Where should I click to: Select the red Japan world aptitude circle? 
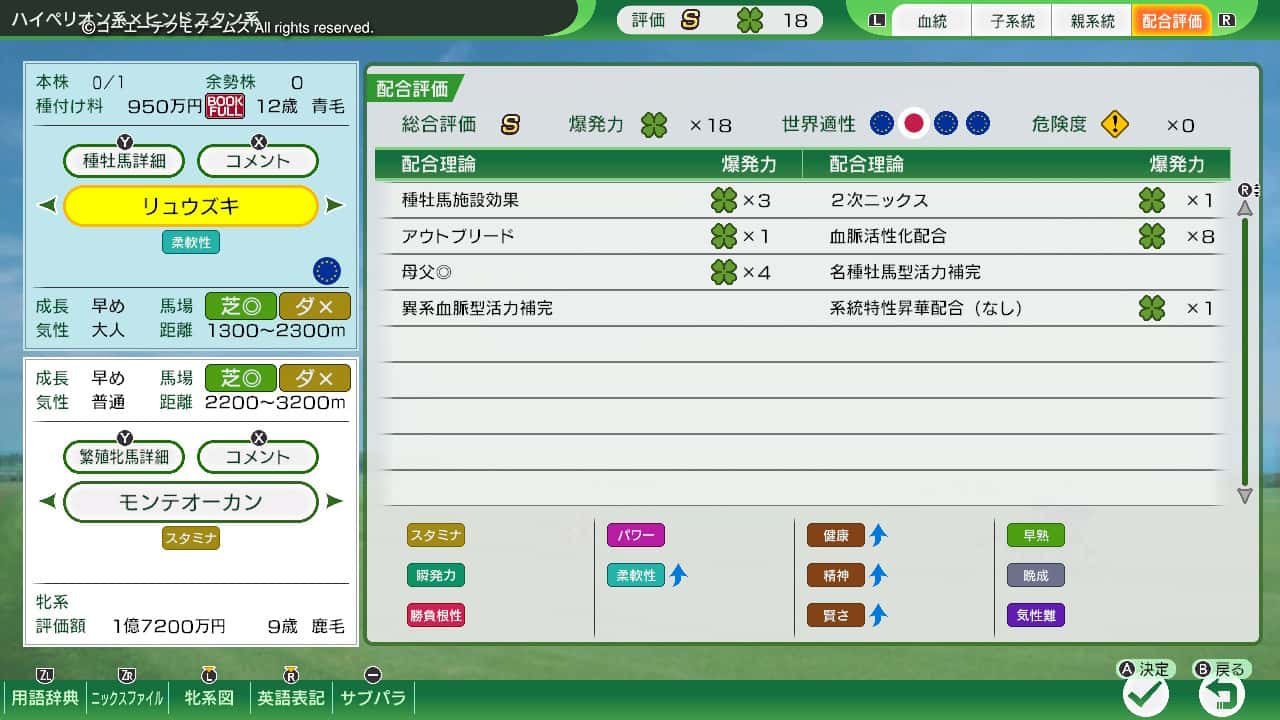click(912, 123)
